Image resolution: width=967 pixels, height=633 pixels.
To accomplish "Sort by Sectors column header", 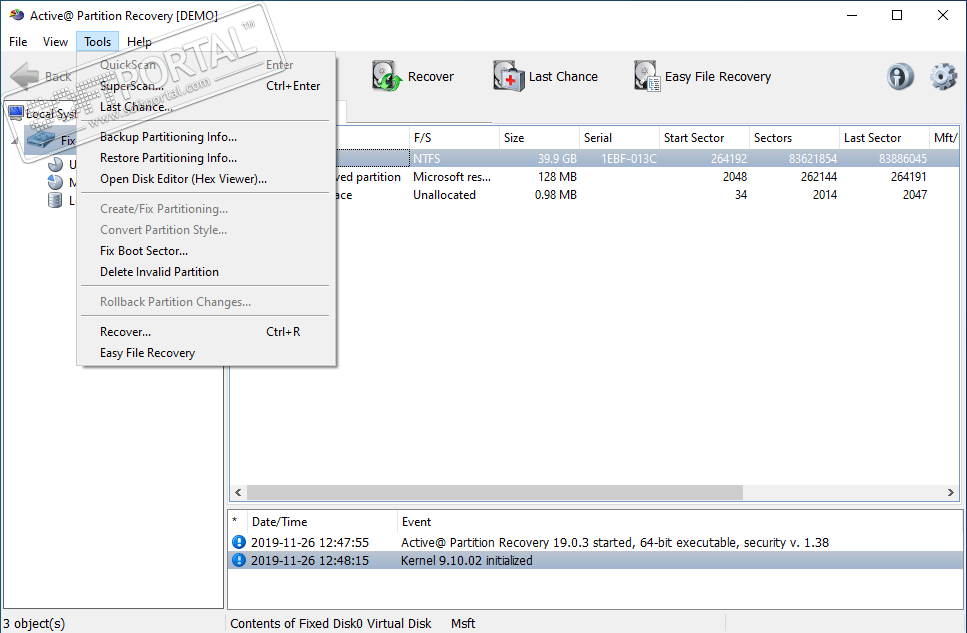I will pyautogui.click(x=794, y=138).
